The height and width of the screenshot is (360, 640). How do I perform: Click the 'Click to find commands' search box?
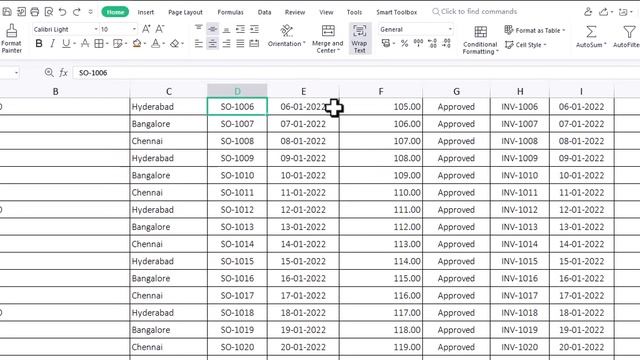point(475,12)
